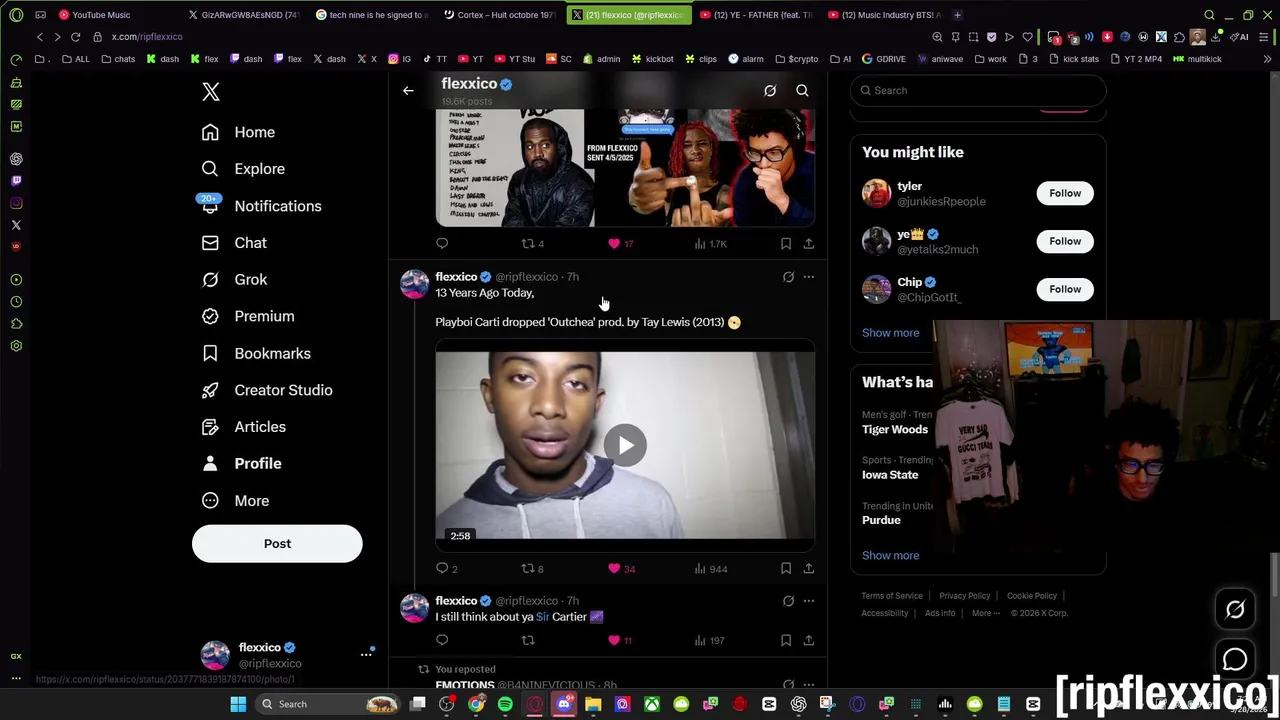This screenshot has width=1280, height=720.
Task: Reply to the post with 1.7K views
Action: click(442, 243)
